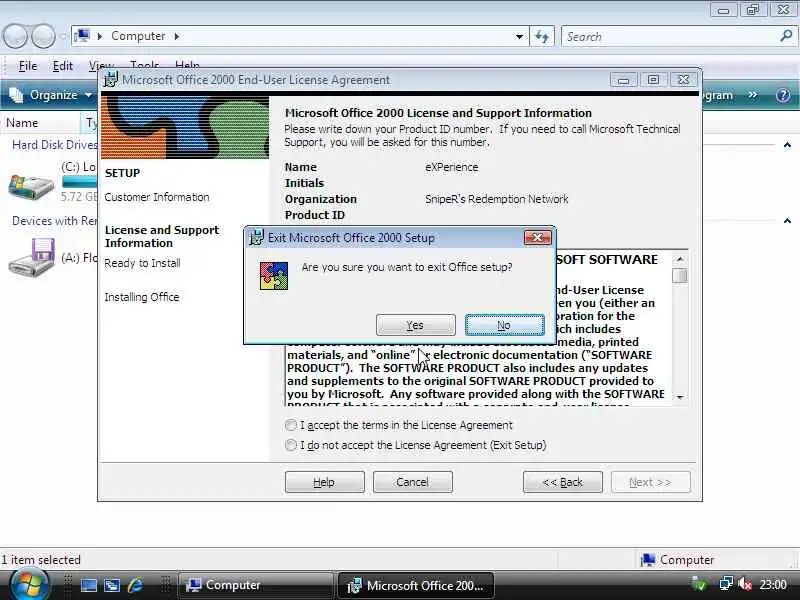Switch to Computer taskbar button
Screen dimensions: 800x600
pyautogui.click(x=256, y=585)
